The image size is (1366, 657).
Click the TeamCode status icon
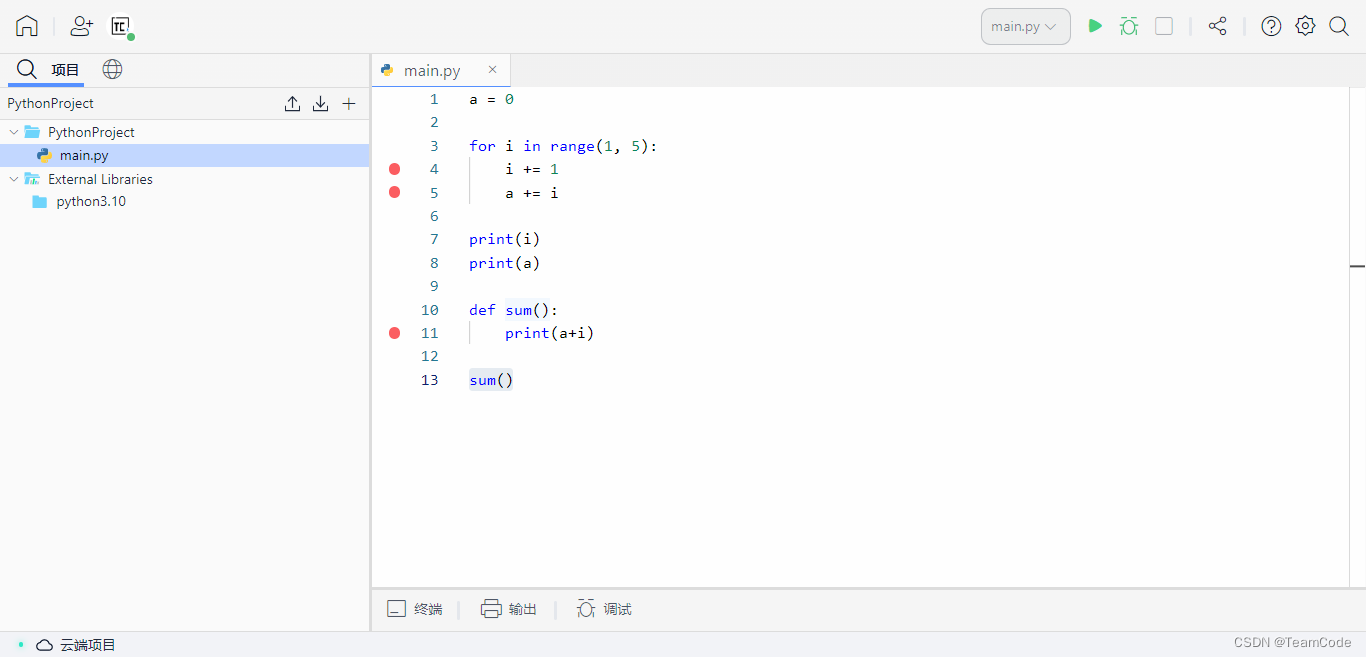point(121,27)
